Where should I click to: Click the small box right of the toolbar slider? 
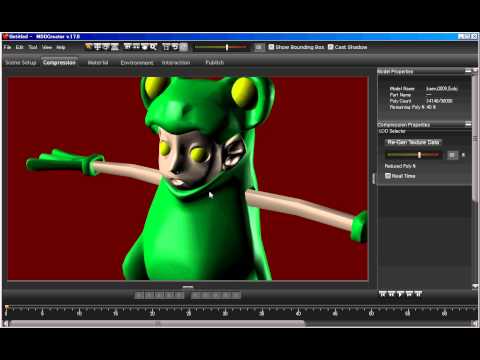coord(259,47)
